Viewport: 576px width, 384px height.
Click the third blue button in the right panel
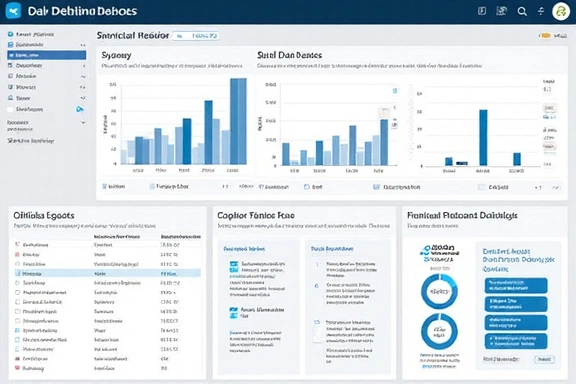(x=516, y=323)
